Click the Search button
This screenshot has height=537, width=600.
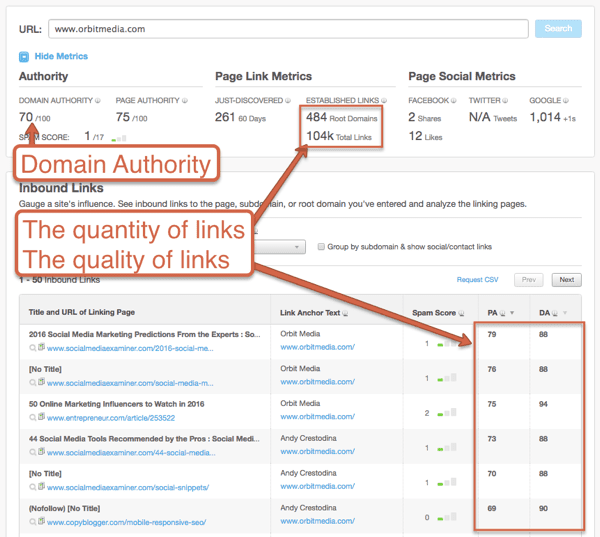tap(558, 29)
